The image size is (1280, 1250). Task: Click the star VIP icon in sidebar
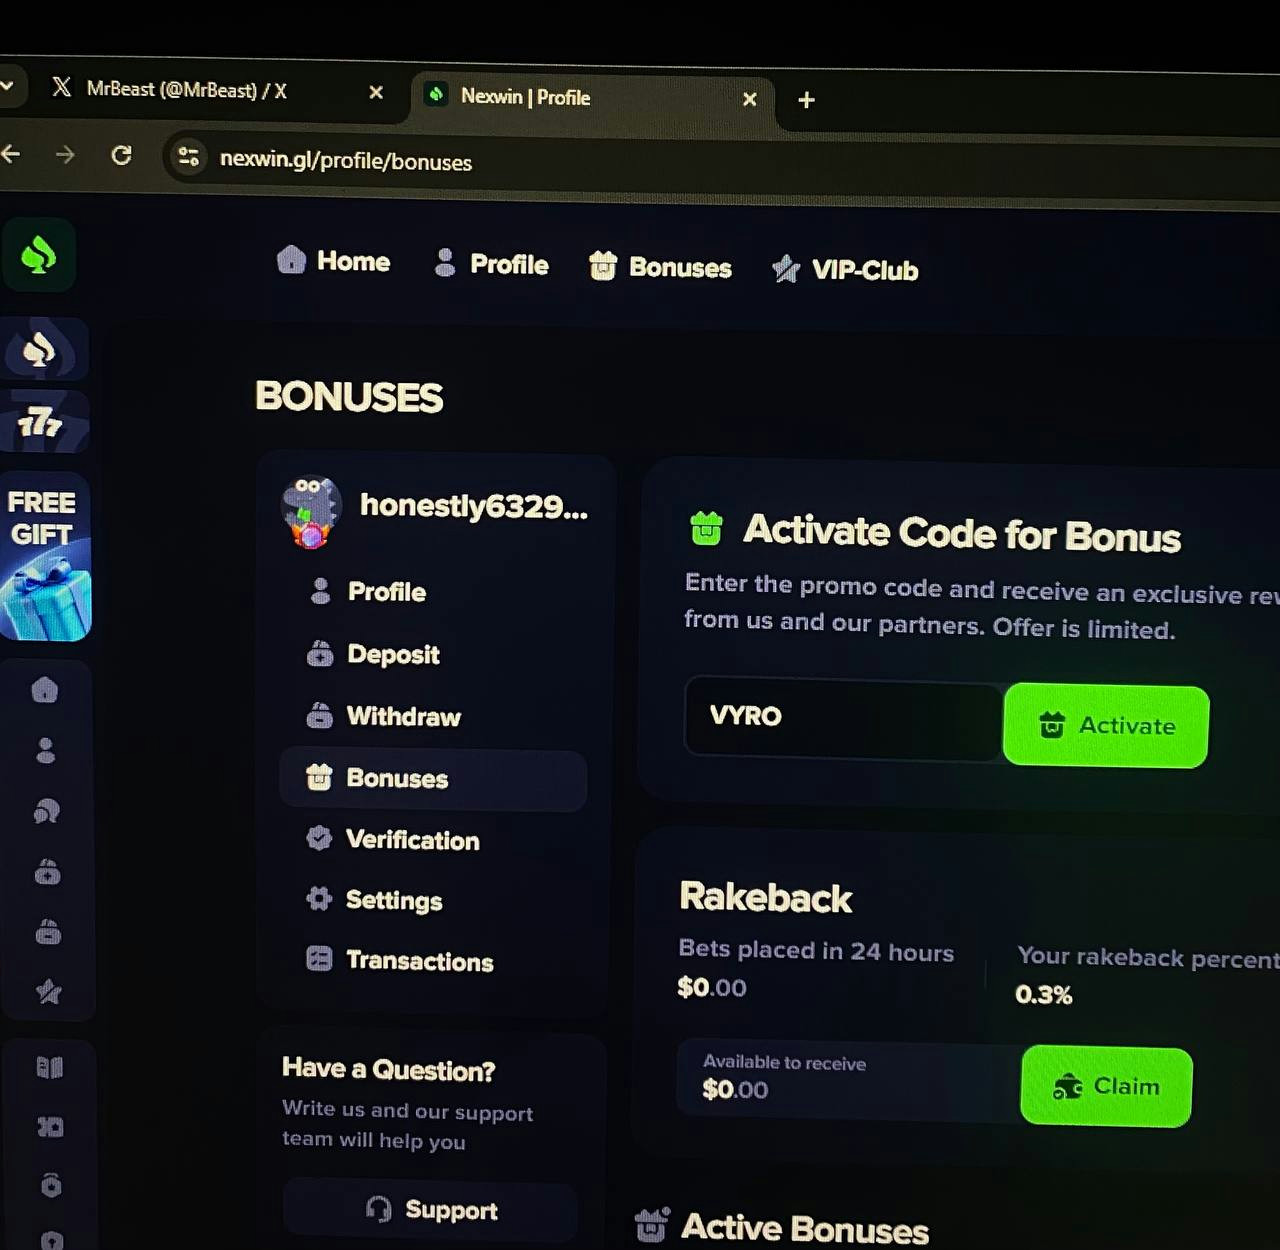pos(48,992)
